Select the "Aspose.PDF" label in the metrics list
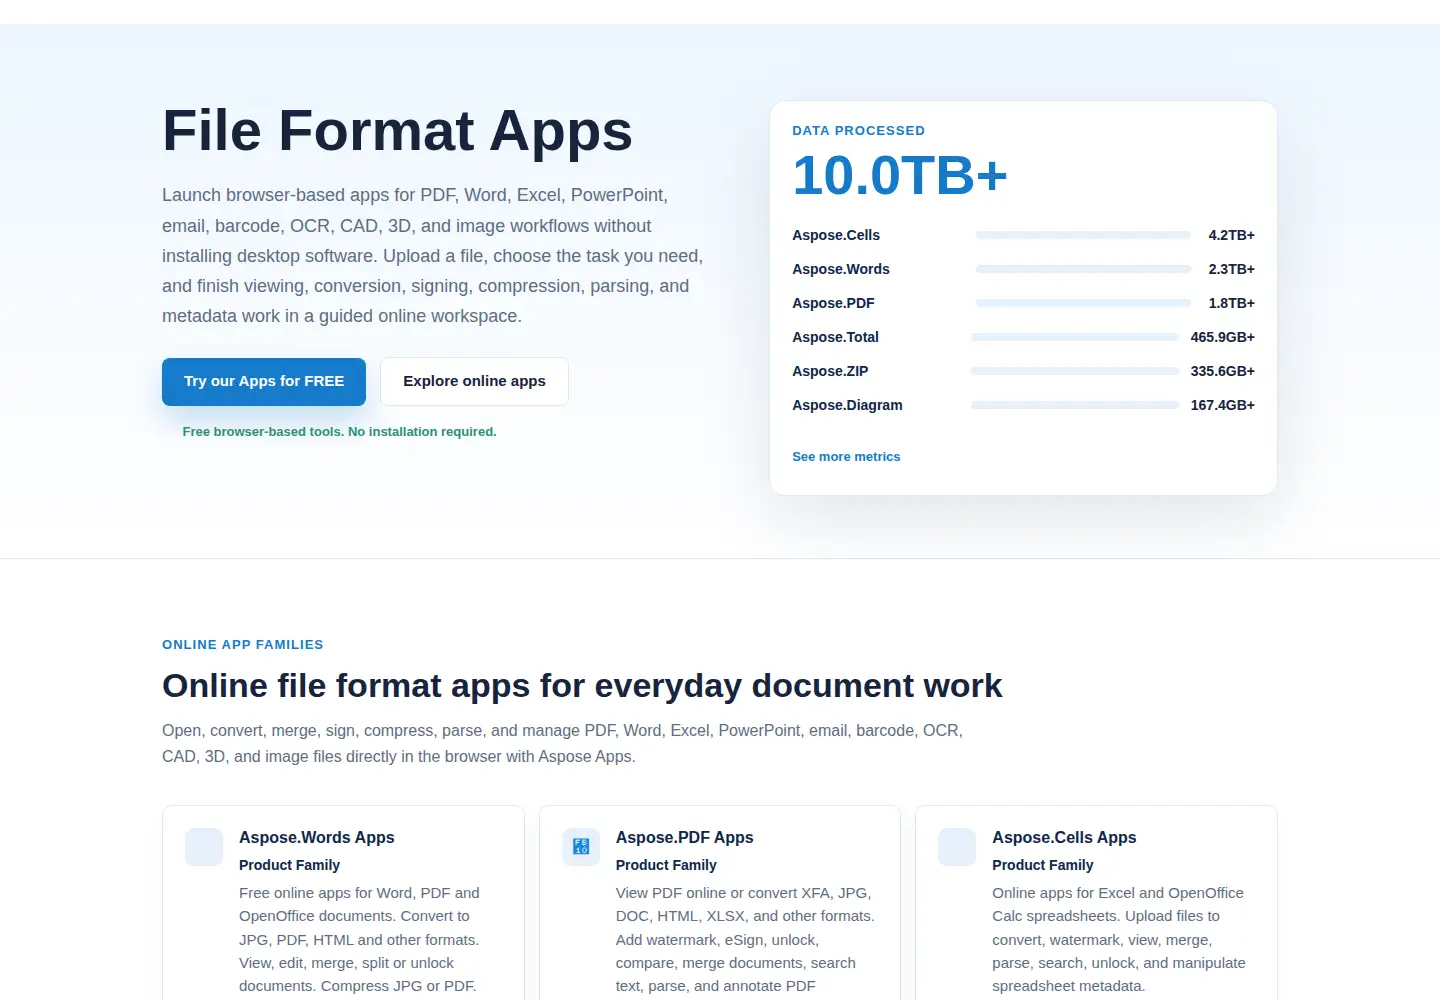 click(x=833, y=304)
